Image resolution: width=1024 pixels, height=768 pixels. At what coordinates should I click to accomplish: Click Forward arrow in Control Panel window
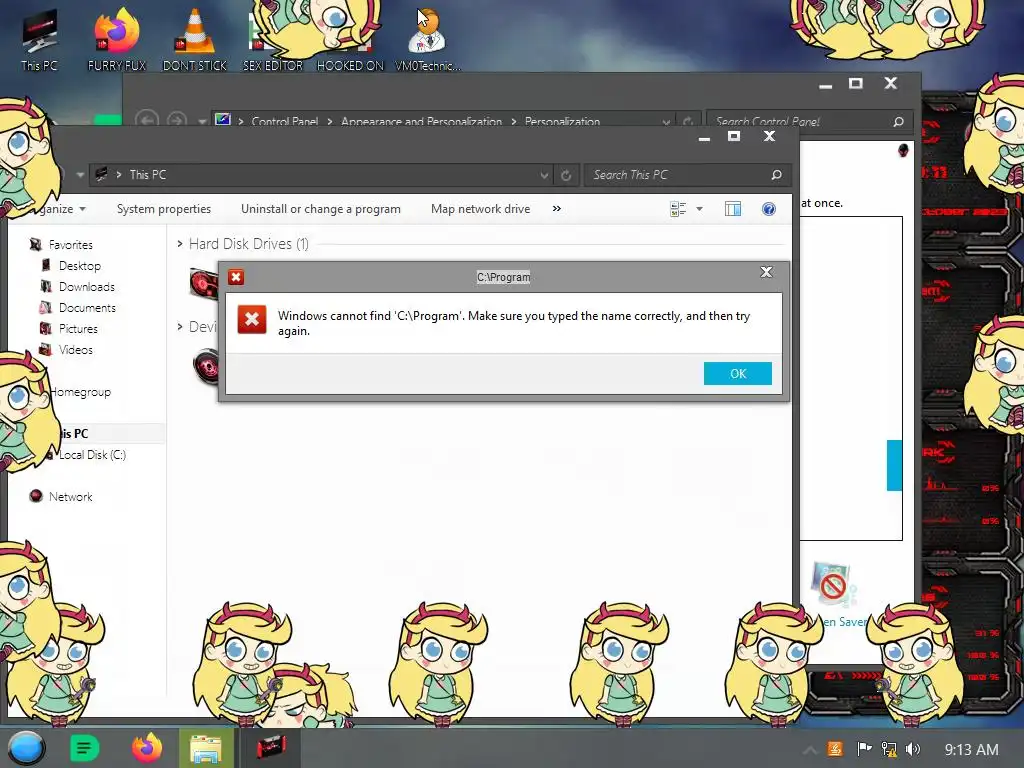(x=176, y=120)
